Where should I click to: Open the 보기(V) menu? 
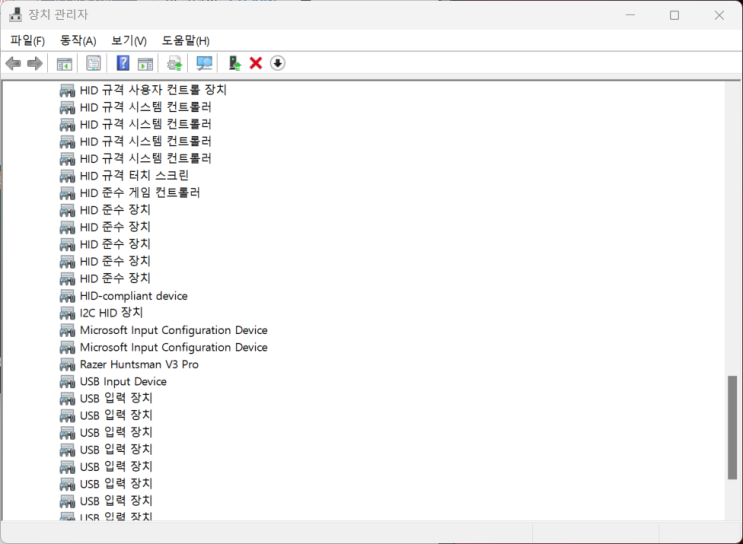click(x=129, y=41)
